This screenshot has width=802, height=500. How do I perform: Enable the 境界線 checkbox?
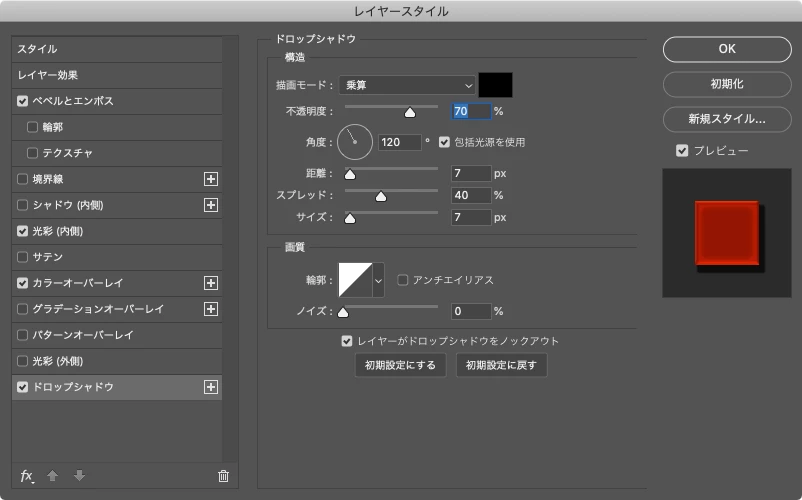(23, 179)
